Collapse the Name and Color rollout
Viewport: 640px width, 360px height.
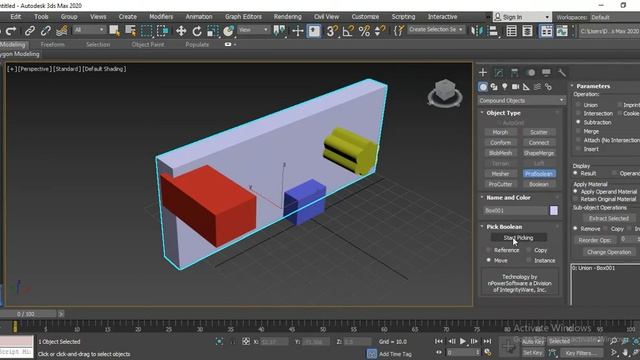coord(482,198)
